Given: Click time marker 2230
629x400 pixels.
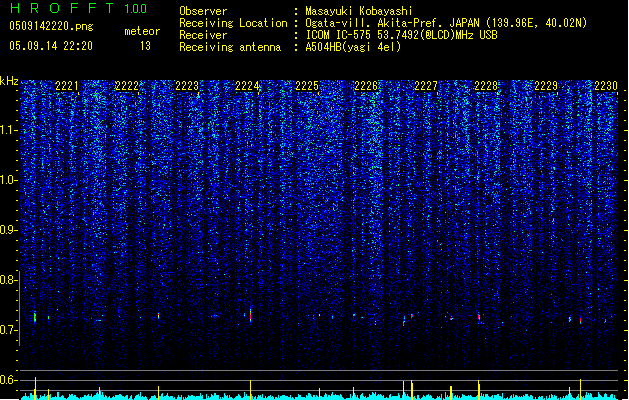Looking at the screenshot, I should 606,86.
